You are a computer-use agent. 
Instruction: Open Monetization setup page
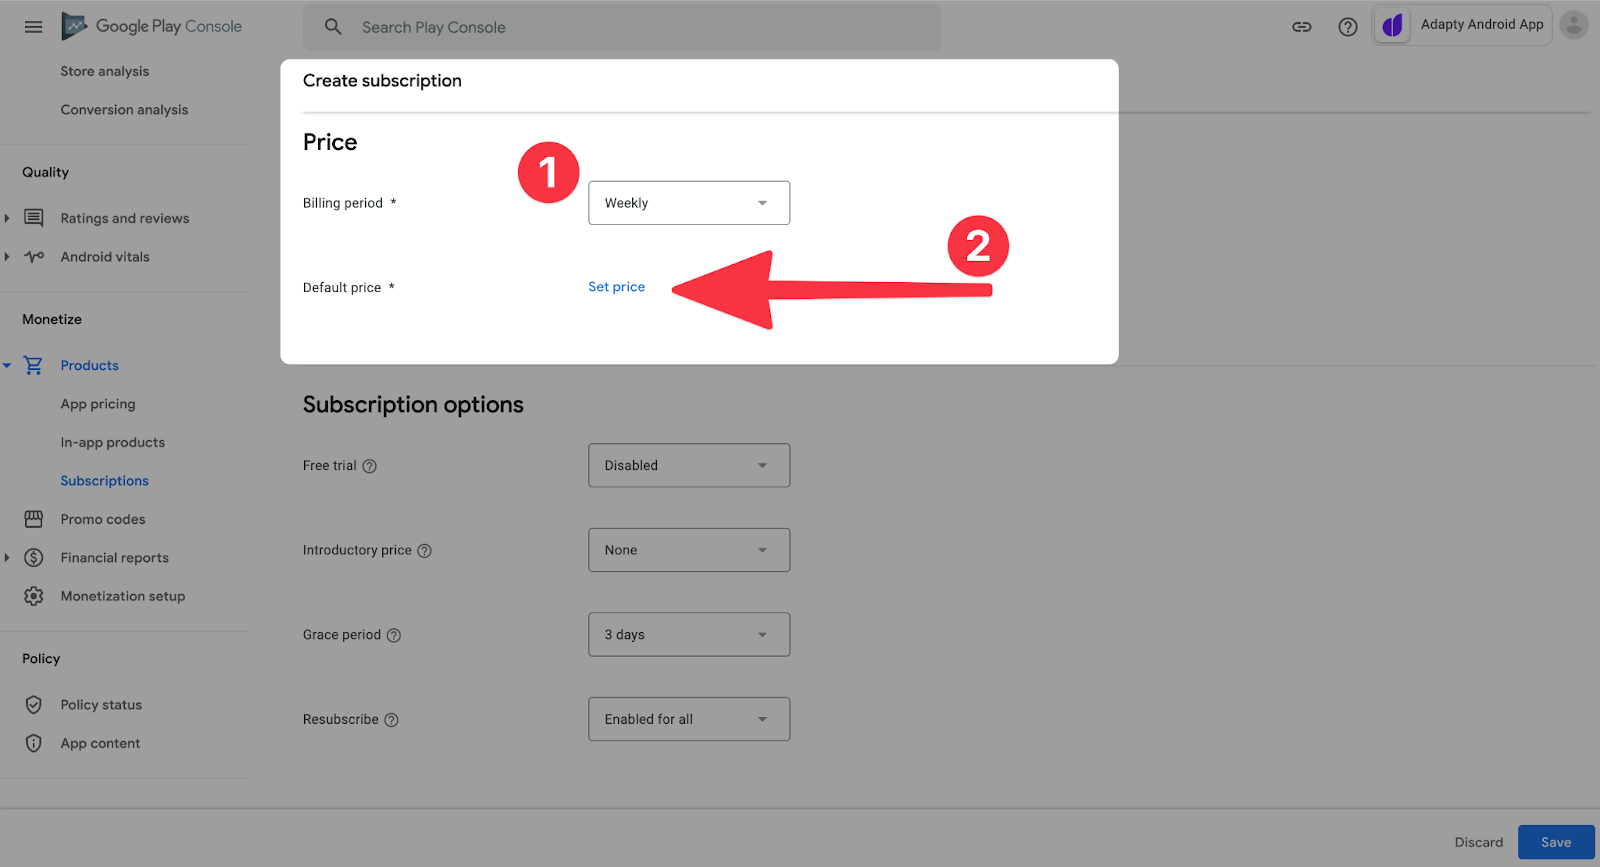123,596
